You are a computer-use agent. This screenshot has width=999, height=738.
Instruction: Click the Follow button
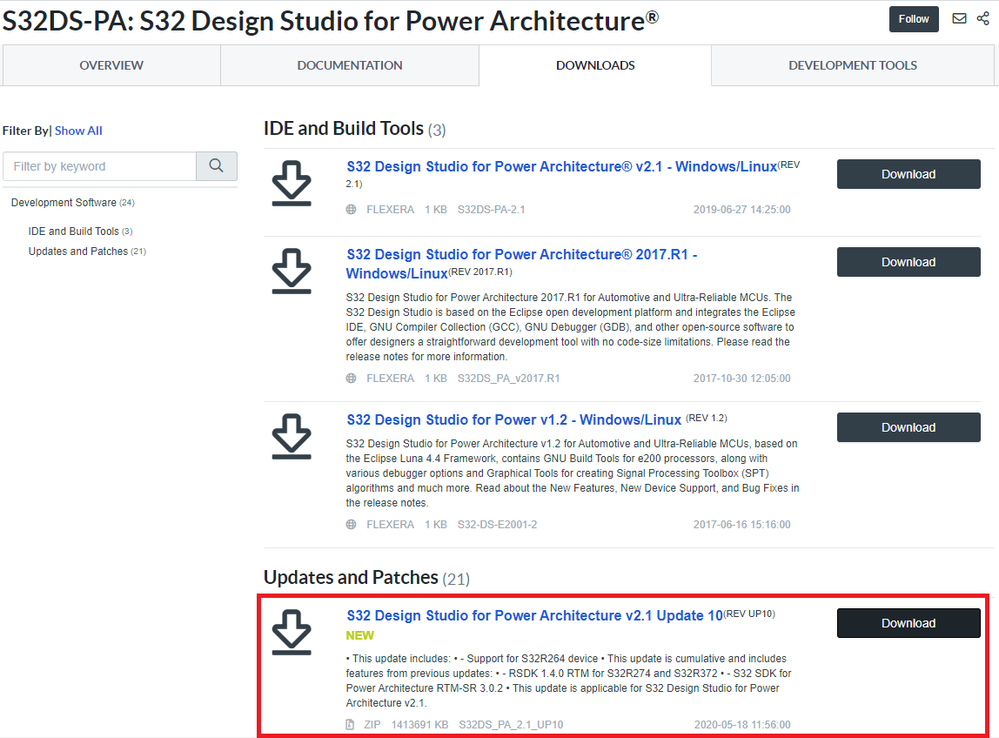click(x=914, y=19)
